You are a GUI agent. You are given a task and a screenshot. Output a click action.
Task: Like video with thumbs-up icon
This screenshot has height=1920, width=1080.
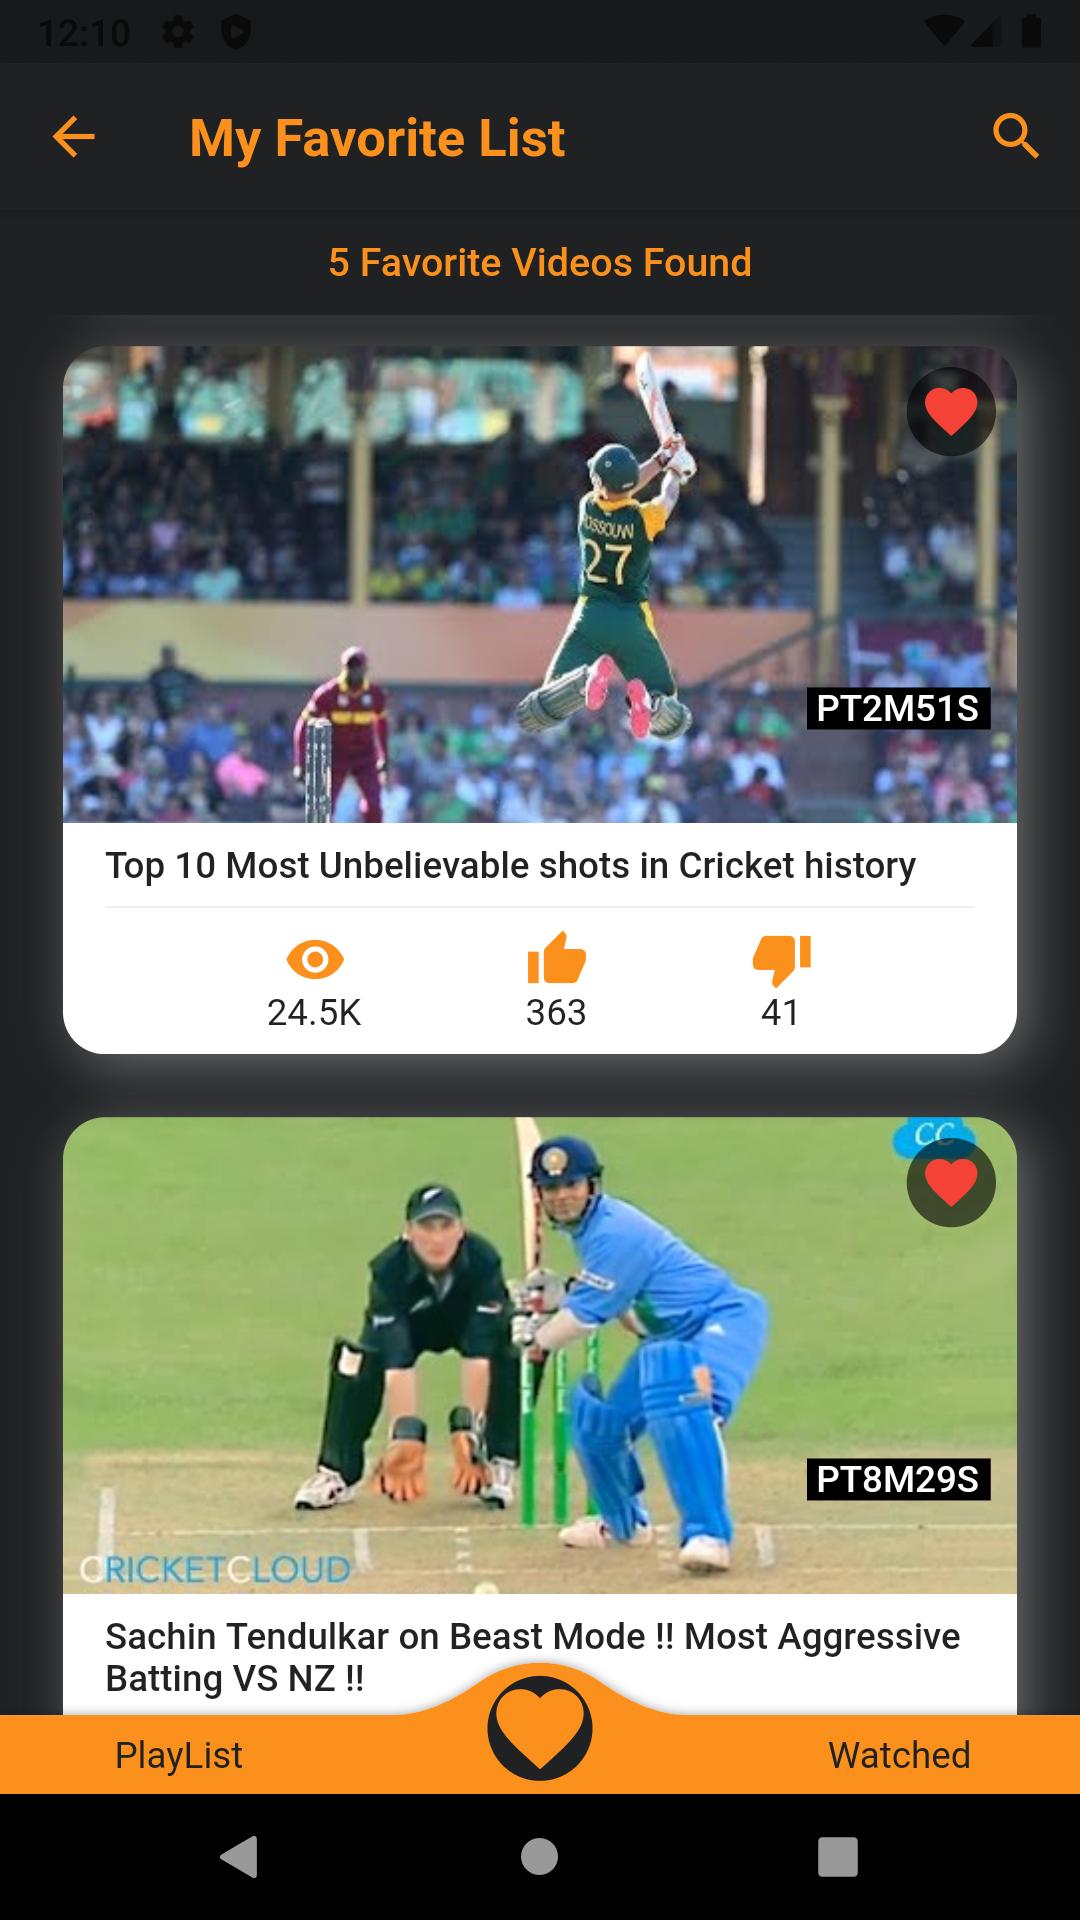[556, 958]
